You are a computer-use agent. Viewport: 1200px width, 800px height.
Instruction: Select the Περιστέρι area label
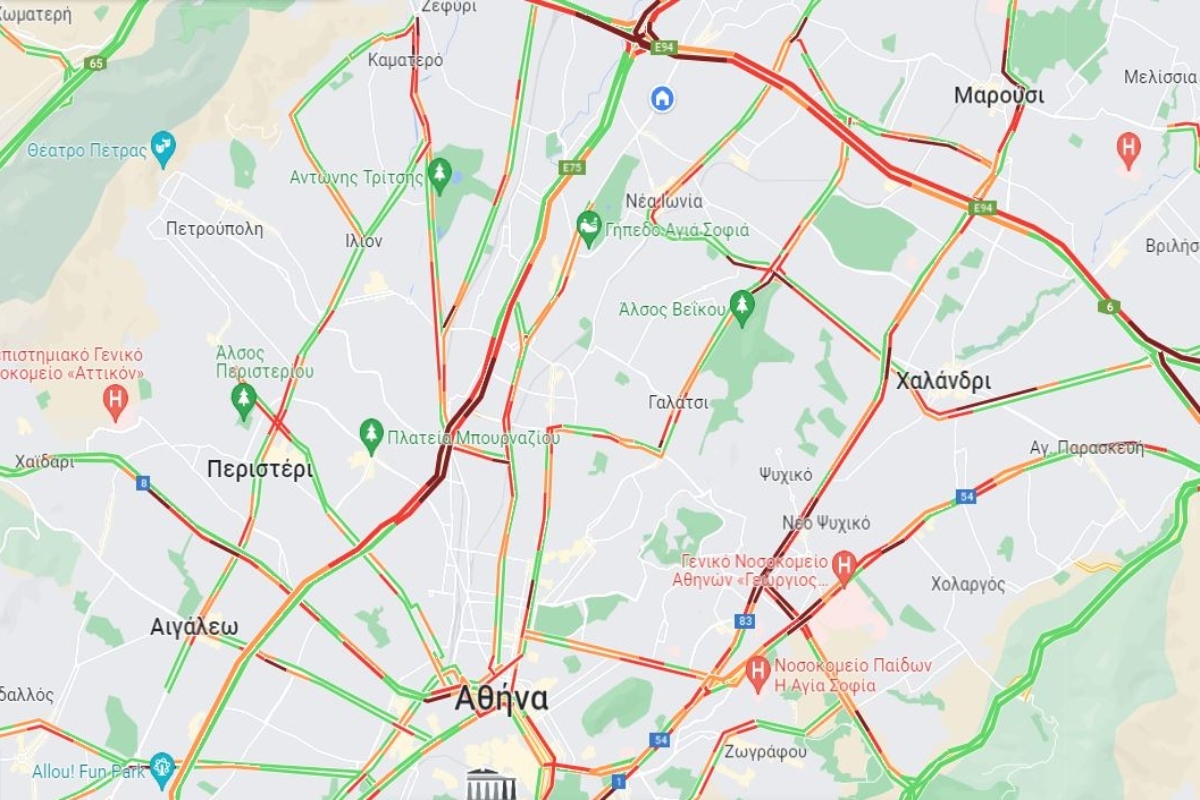click(x=259, y=469)
